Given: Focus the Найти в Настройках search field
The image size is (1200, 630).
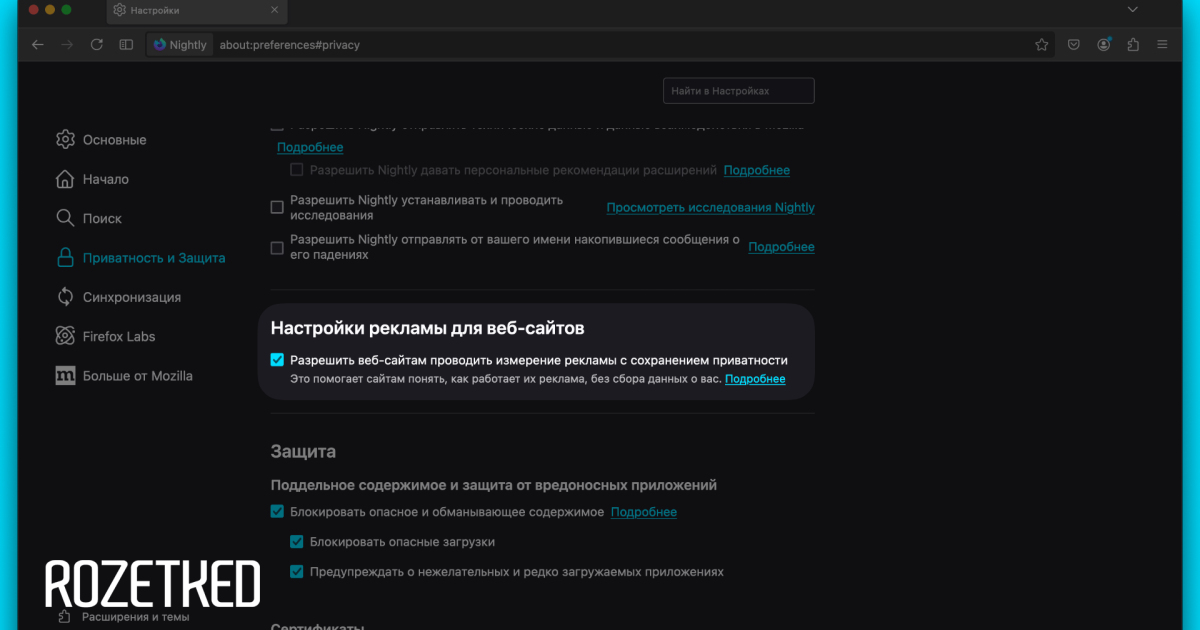Looking at the screenshot, I should click(x=738, y=91).
